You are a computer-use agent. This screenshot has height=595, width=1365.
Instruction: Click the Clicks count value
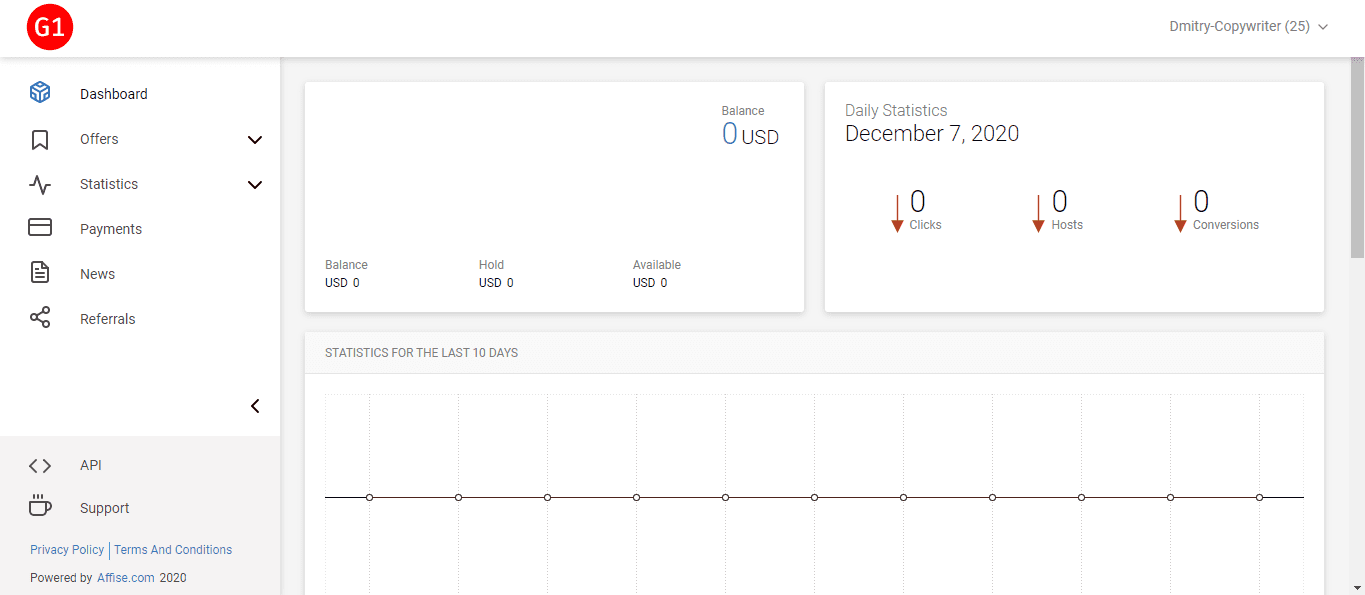click(917, 202)
